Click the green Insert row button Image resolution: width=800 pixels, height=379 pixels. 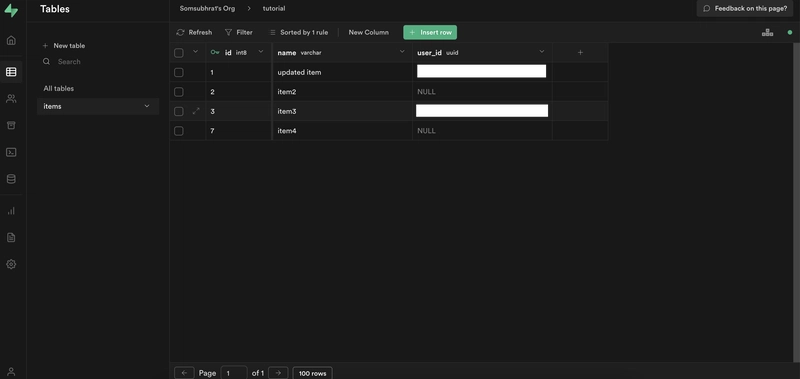coord(430,32)
